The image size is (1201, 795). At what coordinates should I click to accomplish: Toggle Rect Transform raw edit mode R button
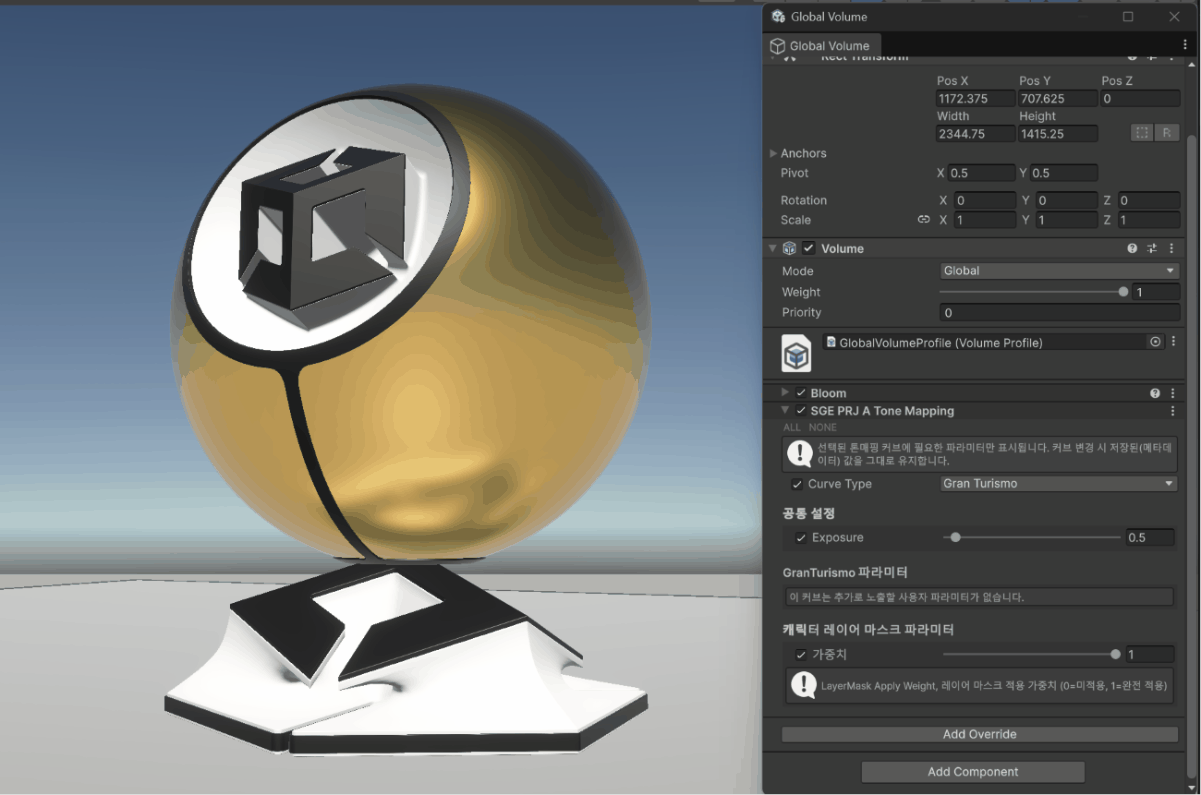tap(1167, 133)
